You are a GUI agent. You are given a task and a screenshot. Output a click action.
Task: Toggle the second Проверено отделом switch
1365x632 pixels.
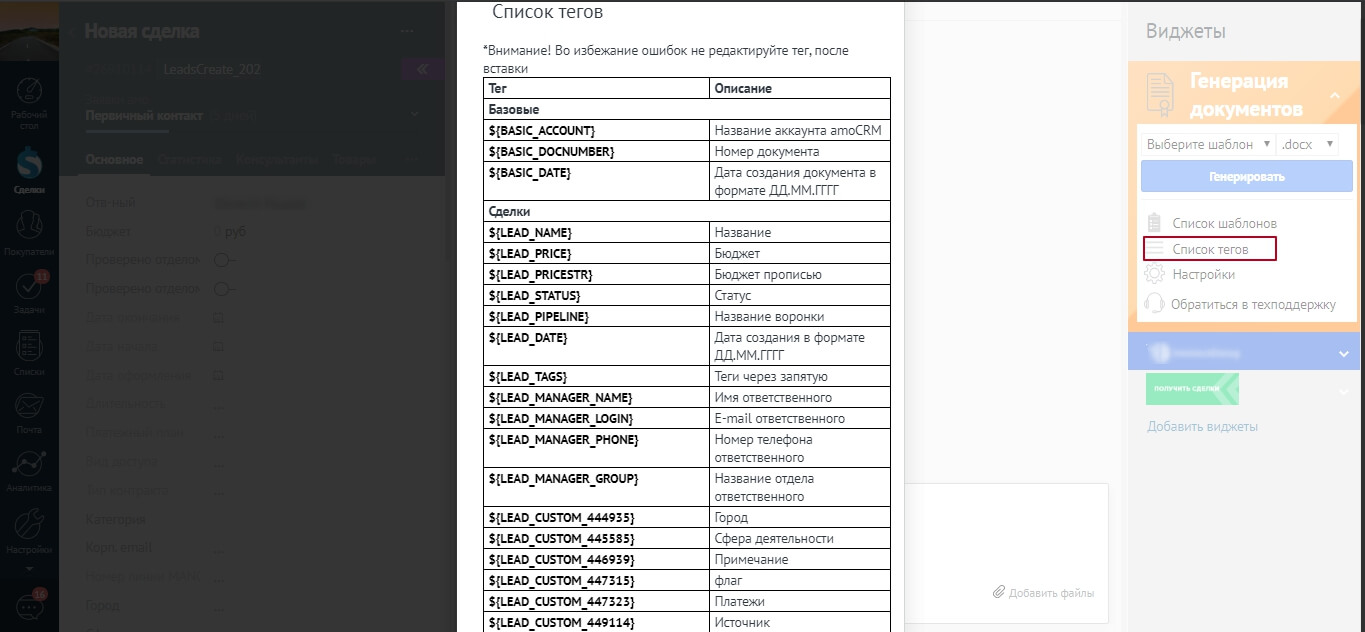tap(226, 289)
